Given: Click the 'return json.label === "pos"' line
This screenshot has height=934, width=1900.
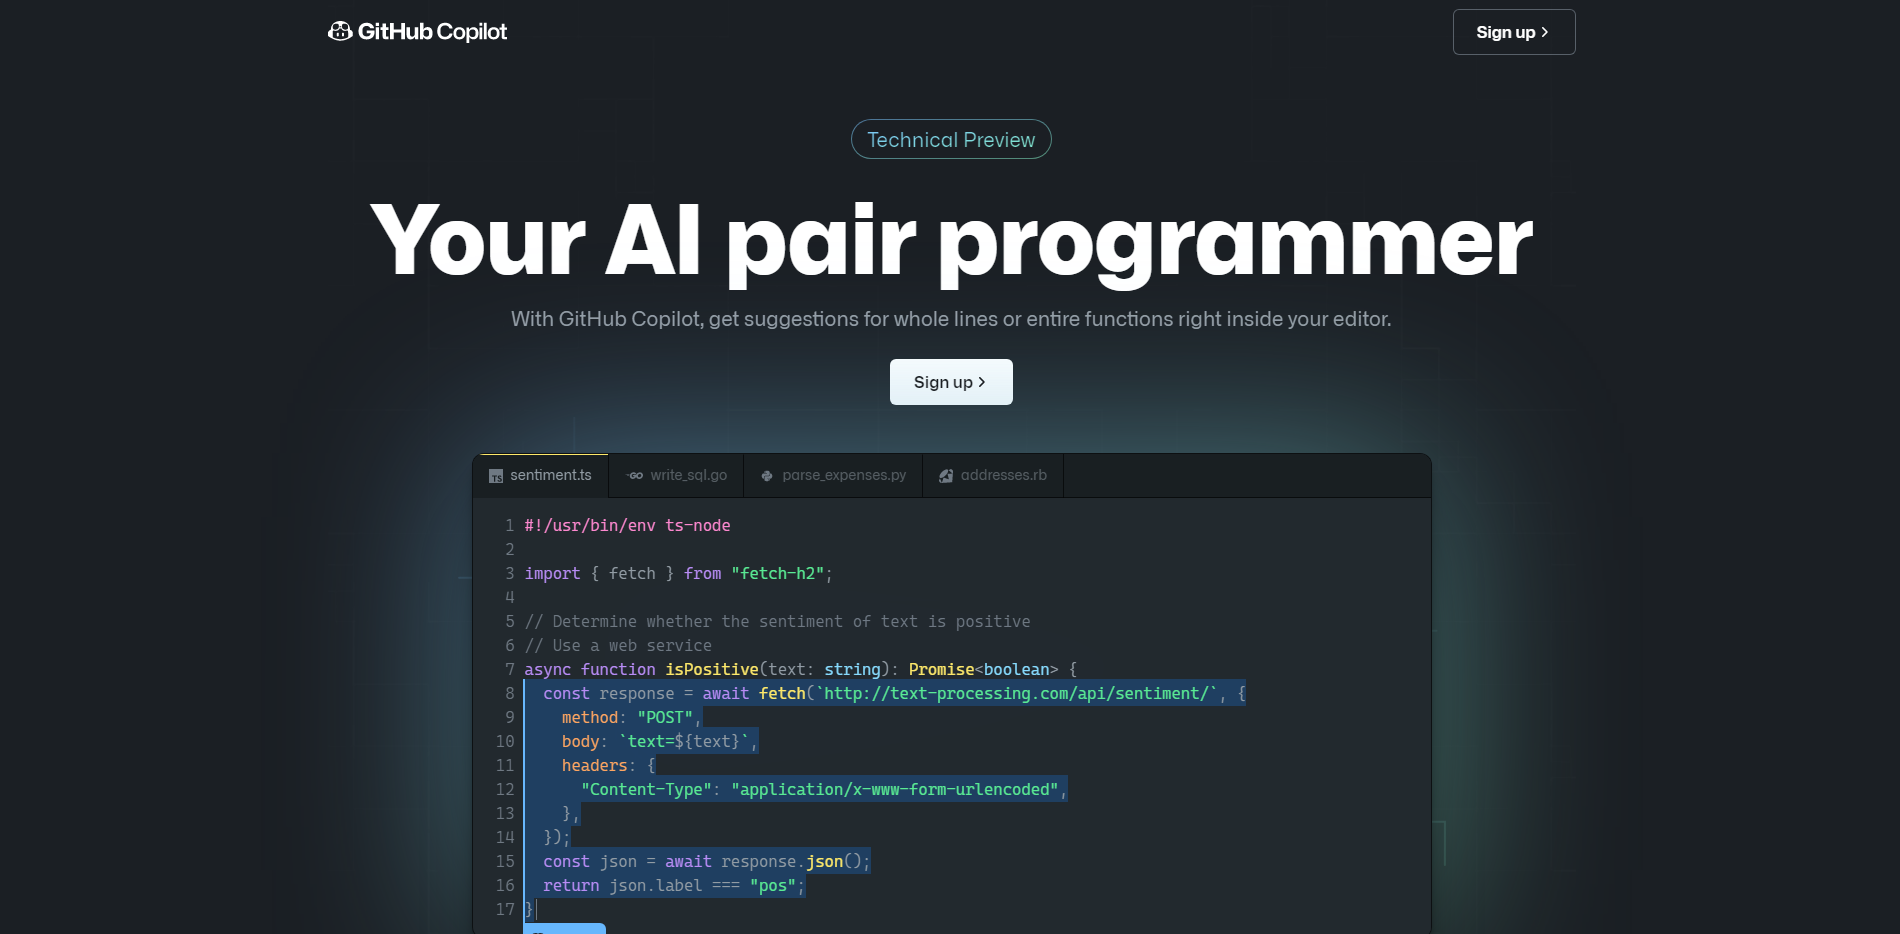Looking at the screenshot, I should pos(673,886).
